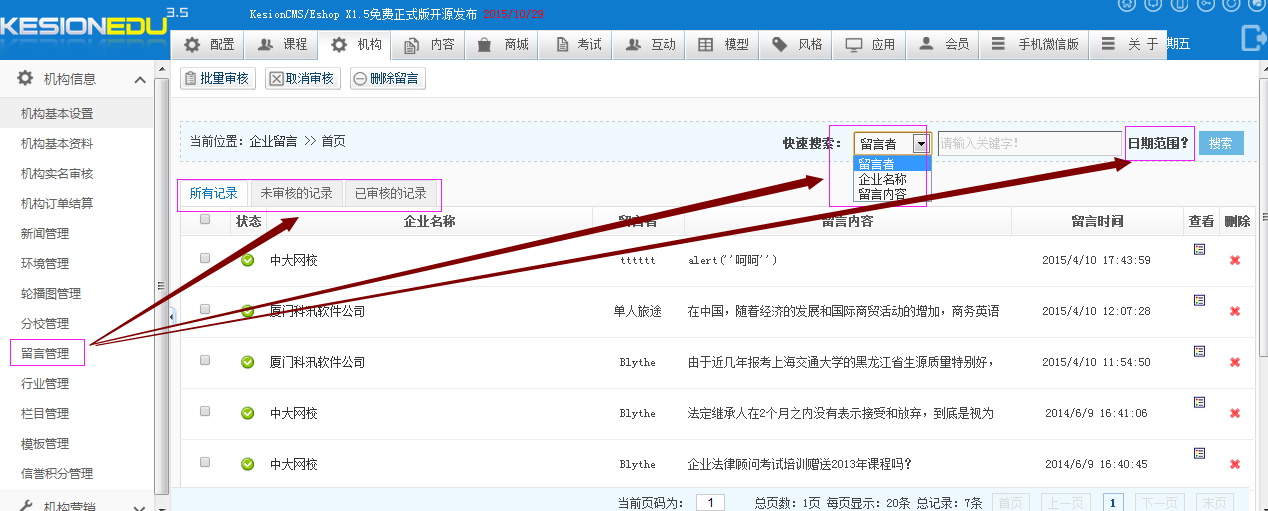Click the 搜索 search button
The image size is (1268, 511).
pos(1221,143)
